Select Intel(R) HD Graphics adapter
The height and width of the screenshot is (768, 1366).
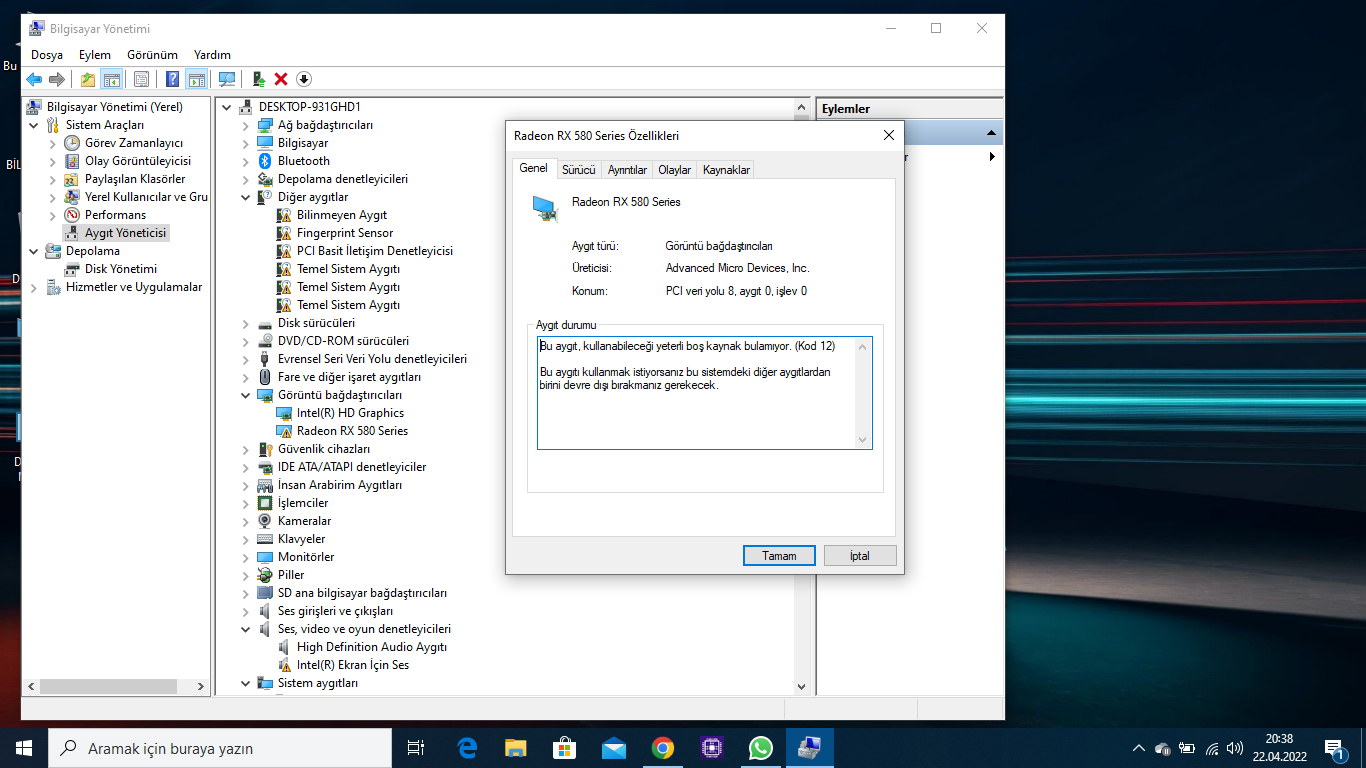(350, 413)
